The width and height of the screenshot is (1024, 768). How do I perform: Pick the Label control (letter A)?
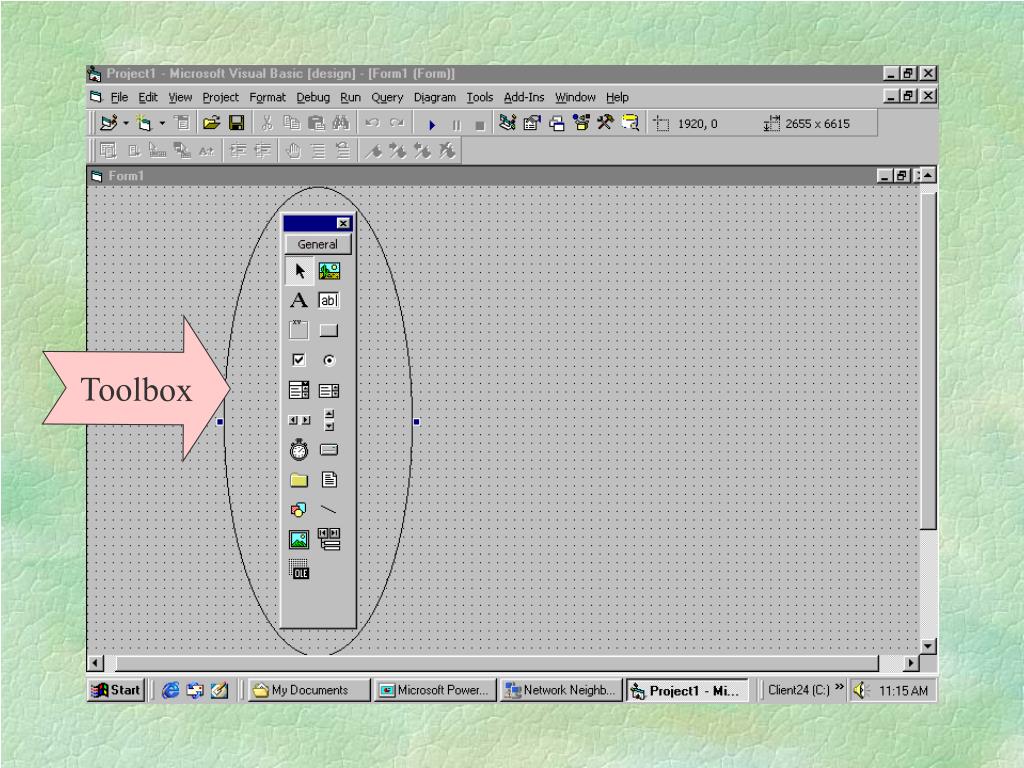pyautogui.click(x=299, y=300)
